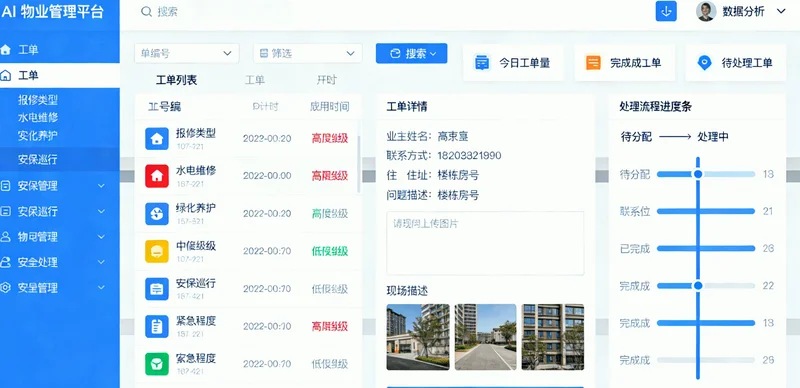Click the 请现间上传图片 text area
Viewport: 800px width, 388px height.
[485, 243]
